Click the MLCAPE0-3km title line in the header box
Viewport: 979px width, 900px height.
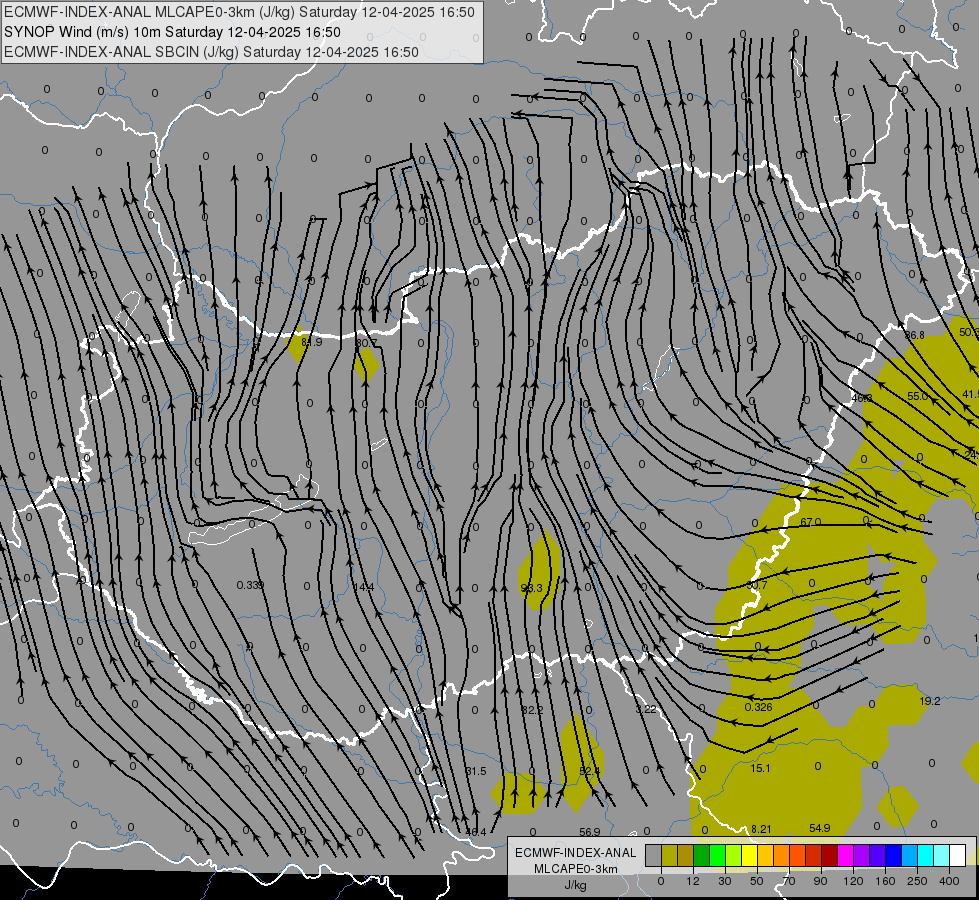[x=239, y=12]
